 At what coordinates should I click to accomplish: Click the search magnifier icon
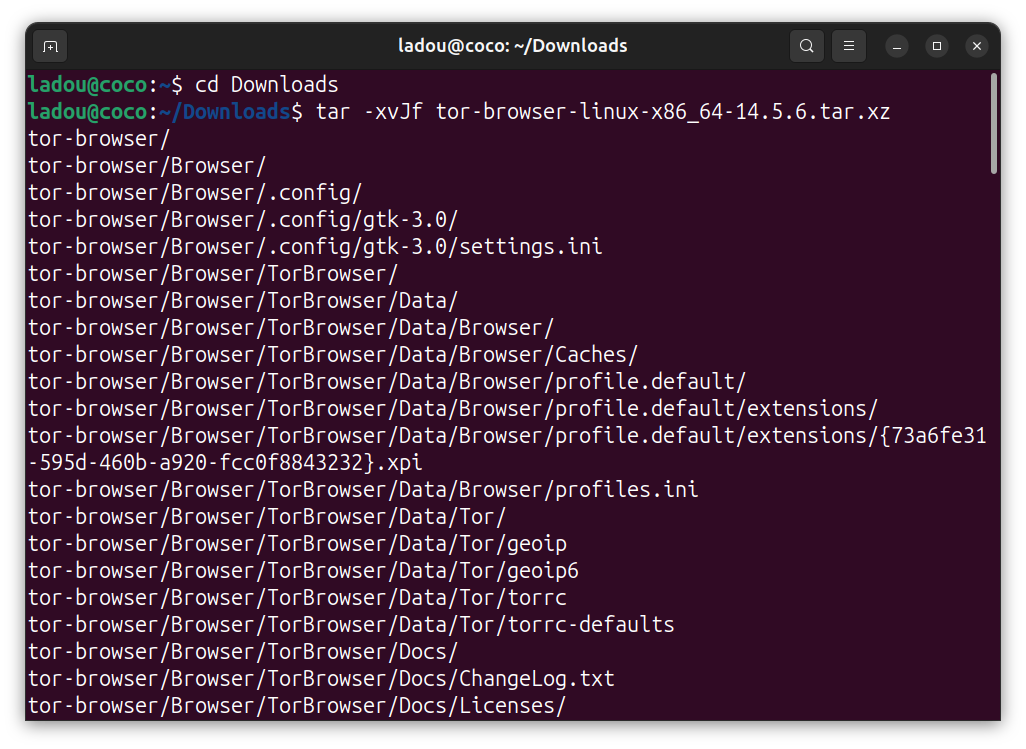coord(806,46)
